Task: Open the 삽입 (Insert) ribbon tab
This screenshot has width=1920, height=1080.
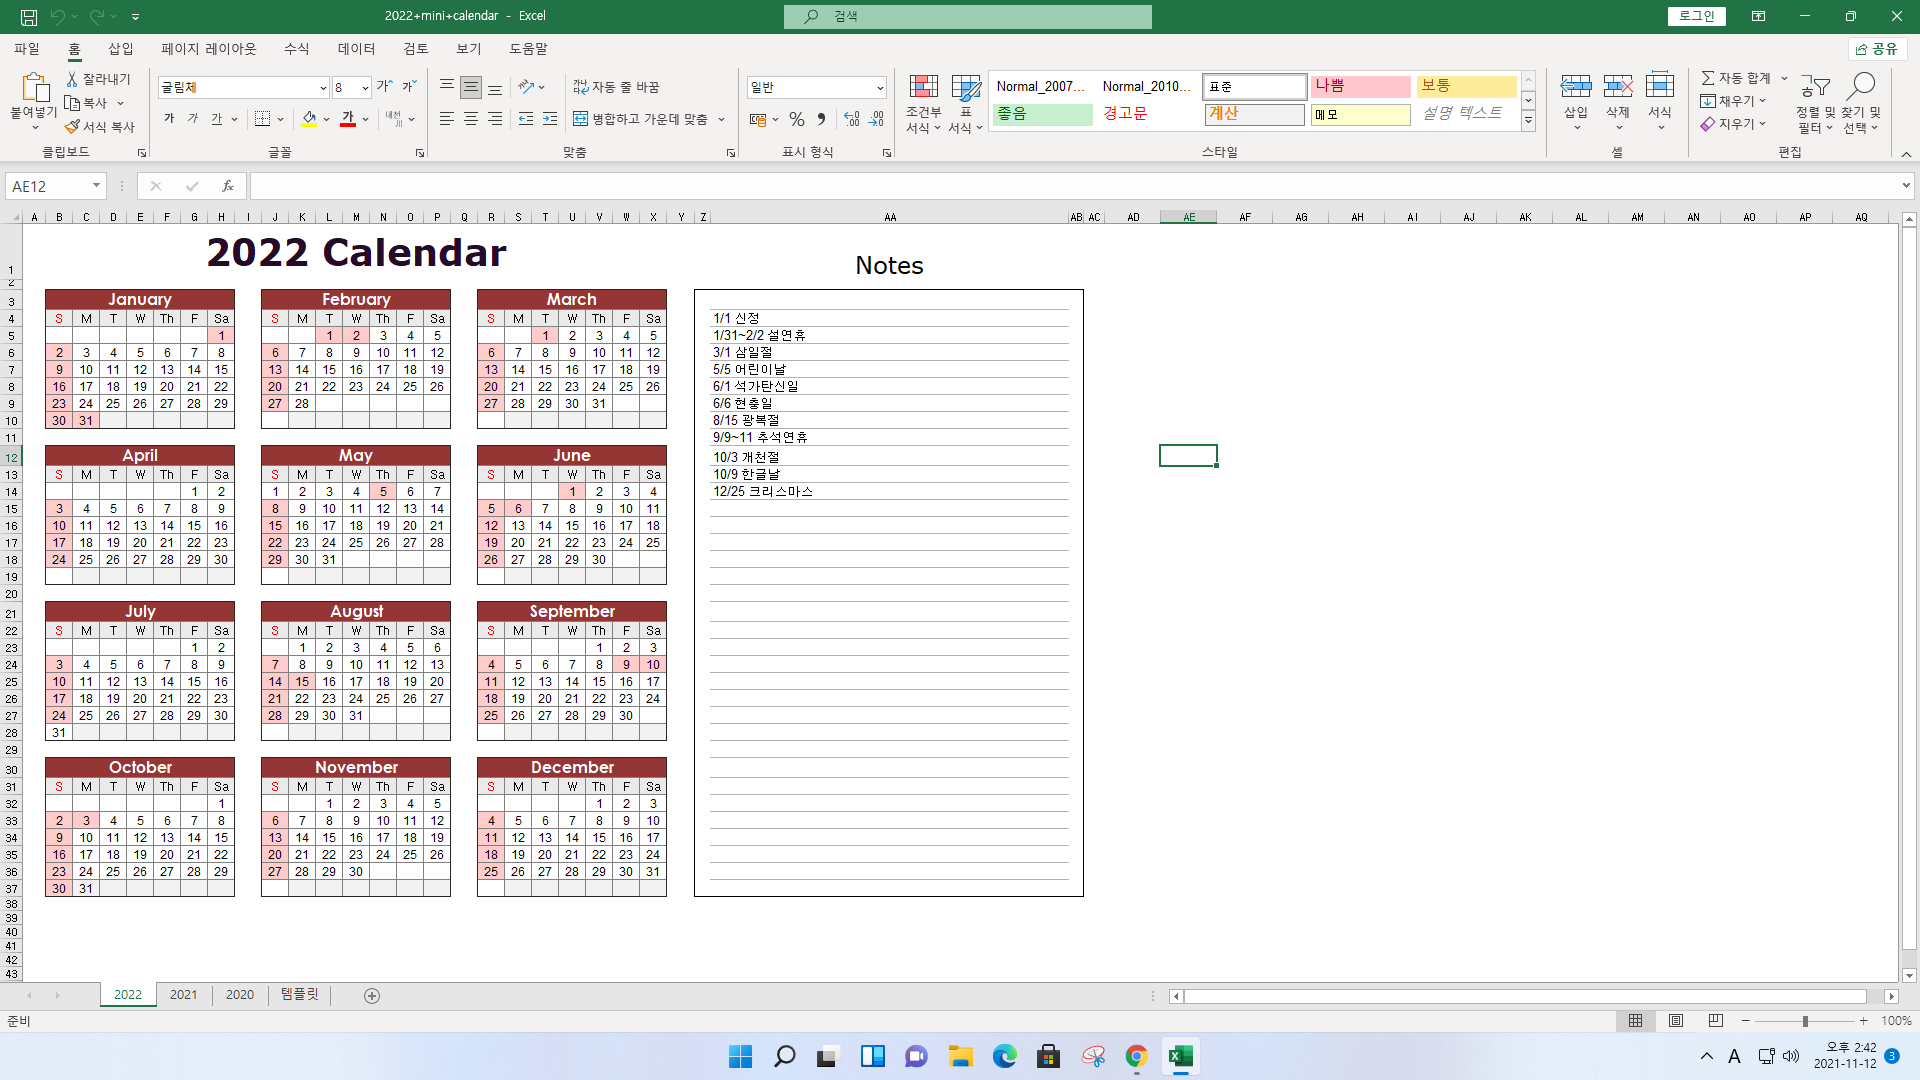Action: (x=120, y=49)
